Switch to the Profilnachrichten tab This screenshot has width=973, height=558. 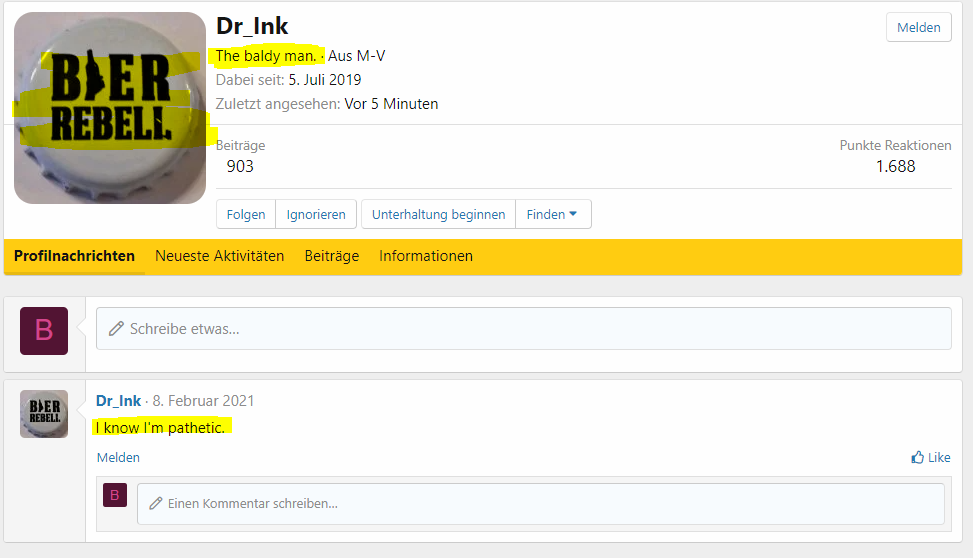[74, 256]
